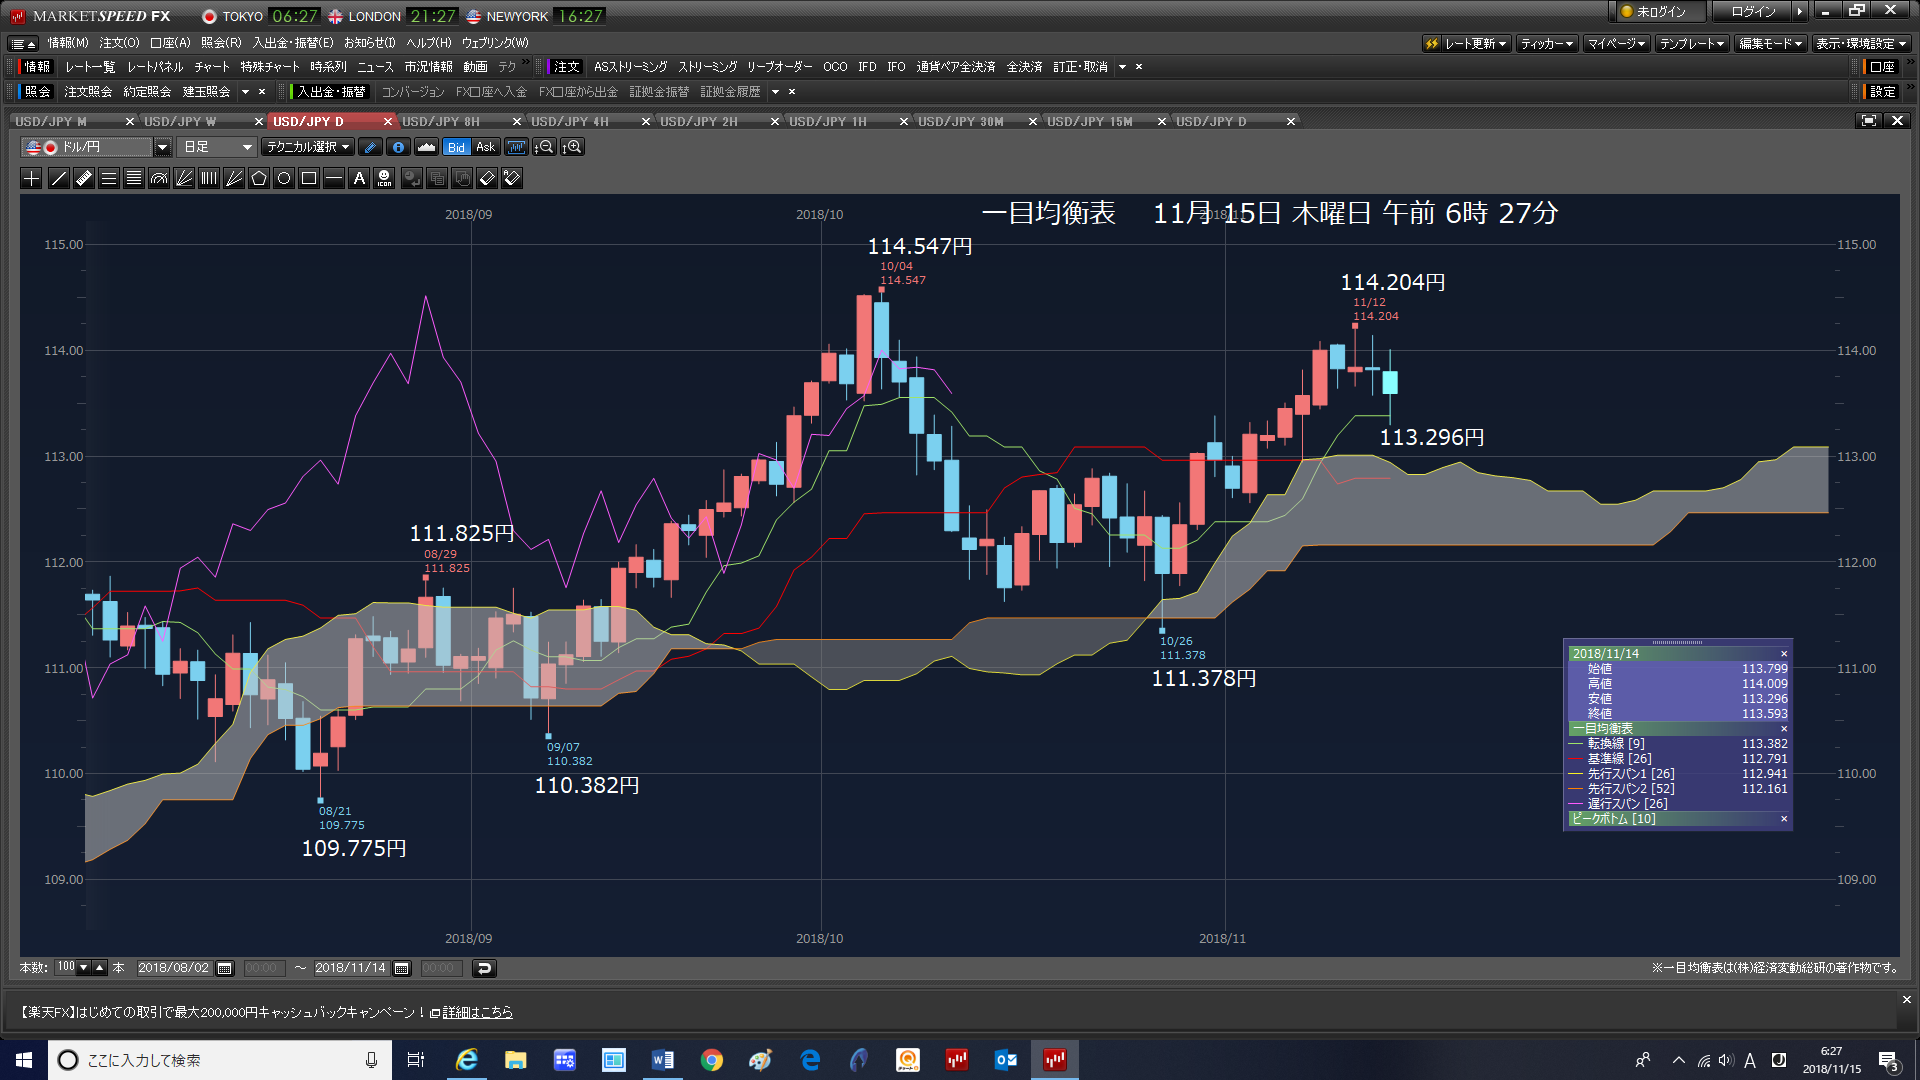This screenshot has height=1080, width=1920.
Task: Click the blue info icon
Action: pyautogui.click(x=398, y=147)
